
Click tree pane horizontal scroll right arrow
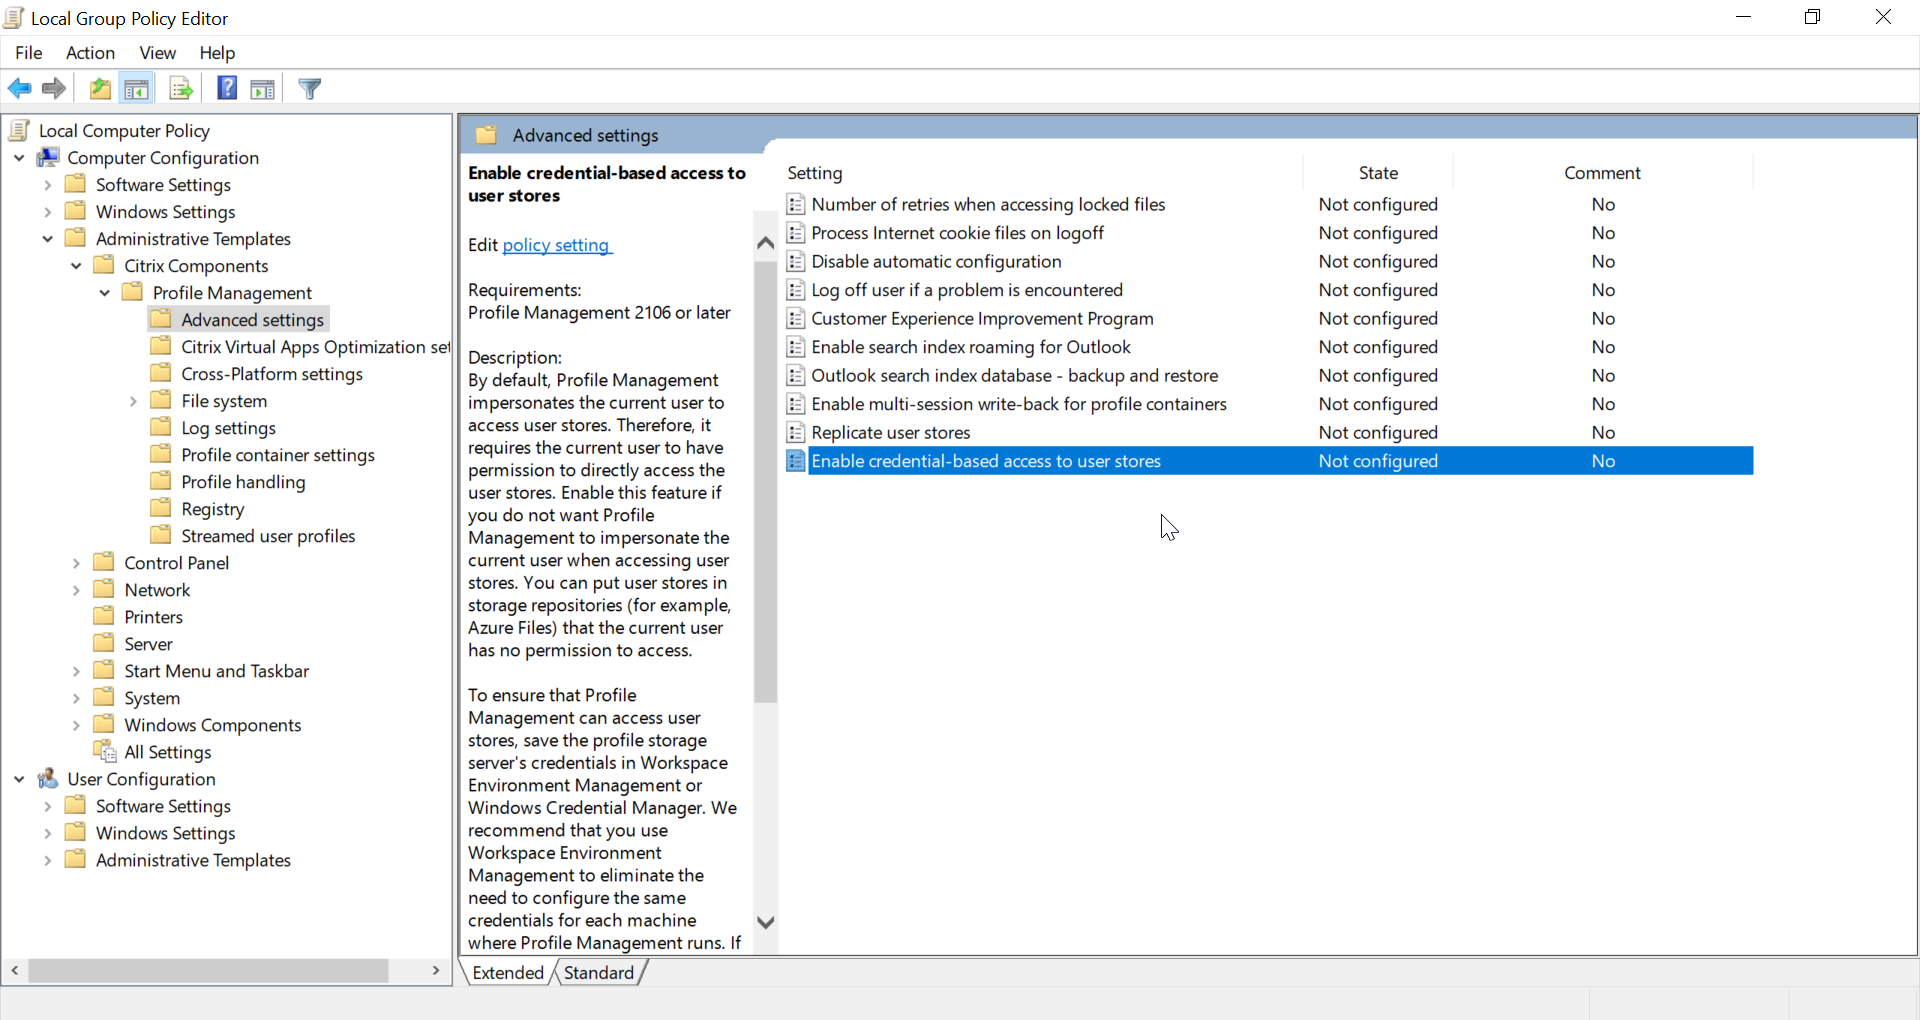(x=436, y=970)
